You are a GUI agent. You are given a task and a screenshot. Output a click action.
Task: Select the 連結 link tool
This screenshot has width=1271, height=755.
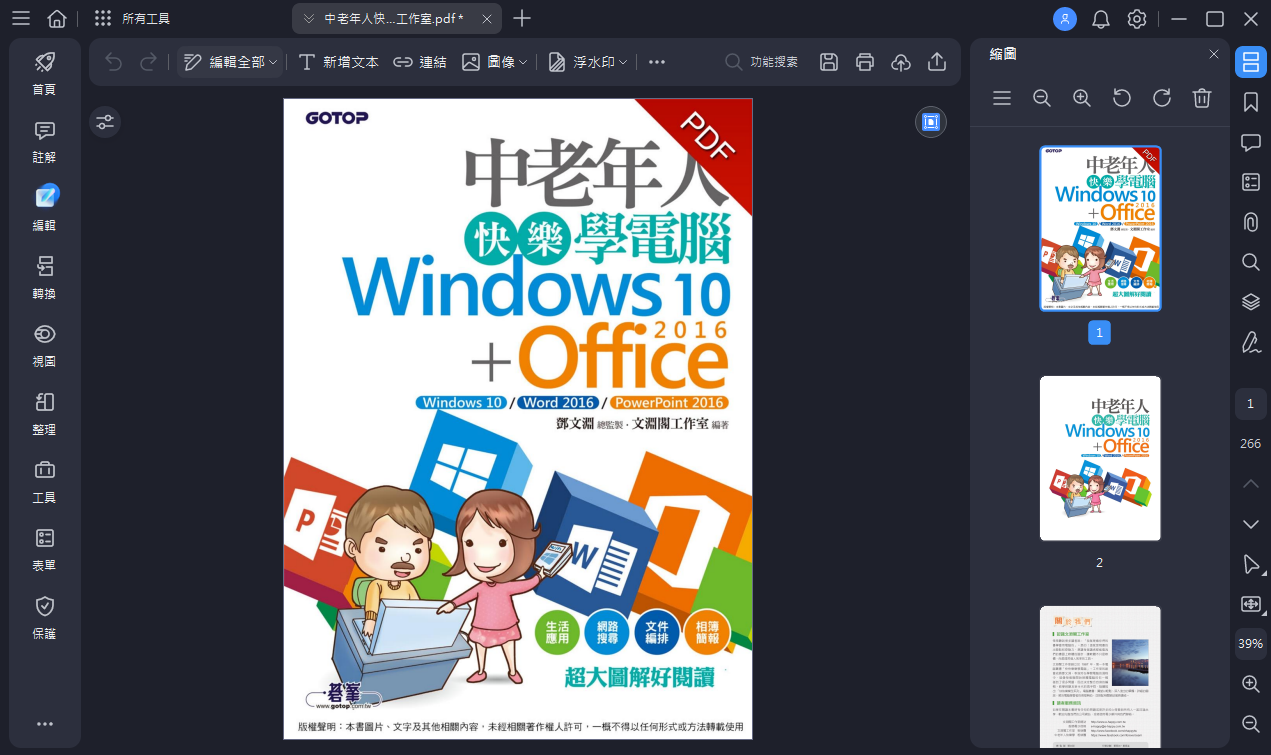[427, 61]
